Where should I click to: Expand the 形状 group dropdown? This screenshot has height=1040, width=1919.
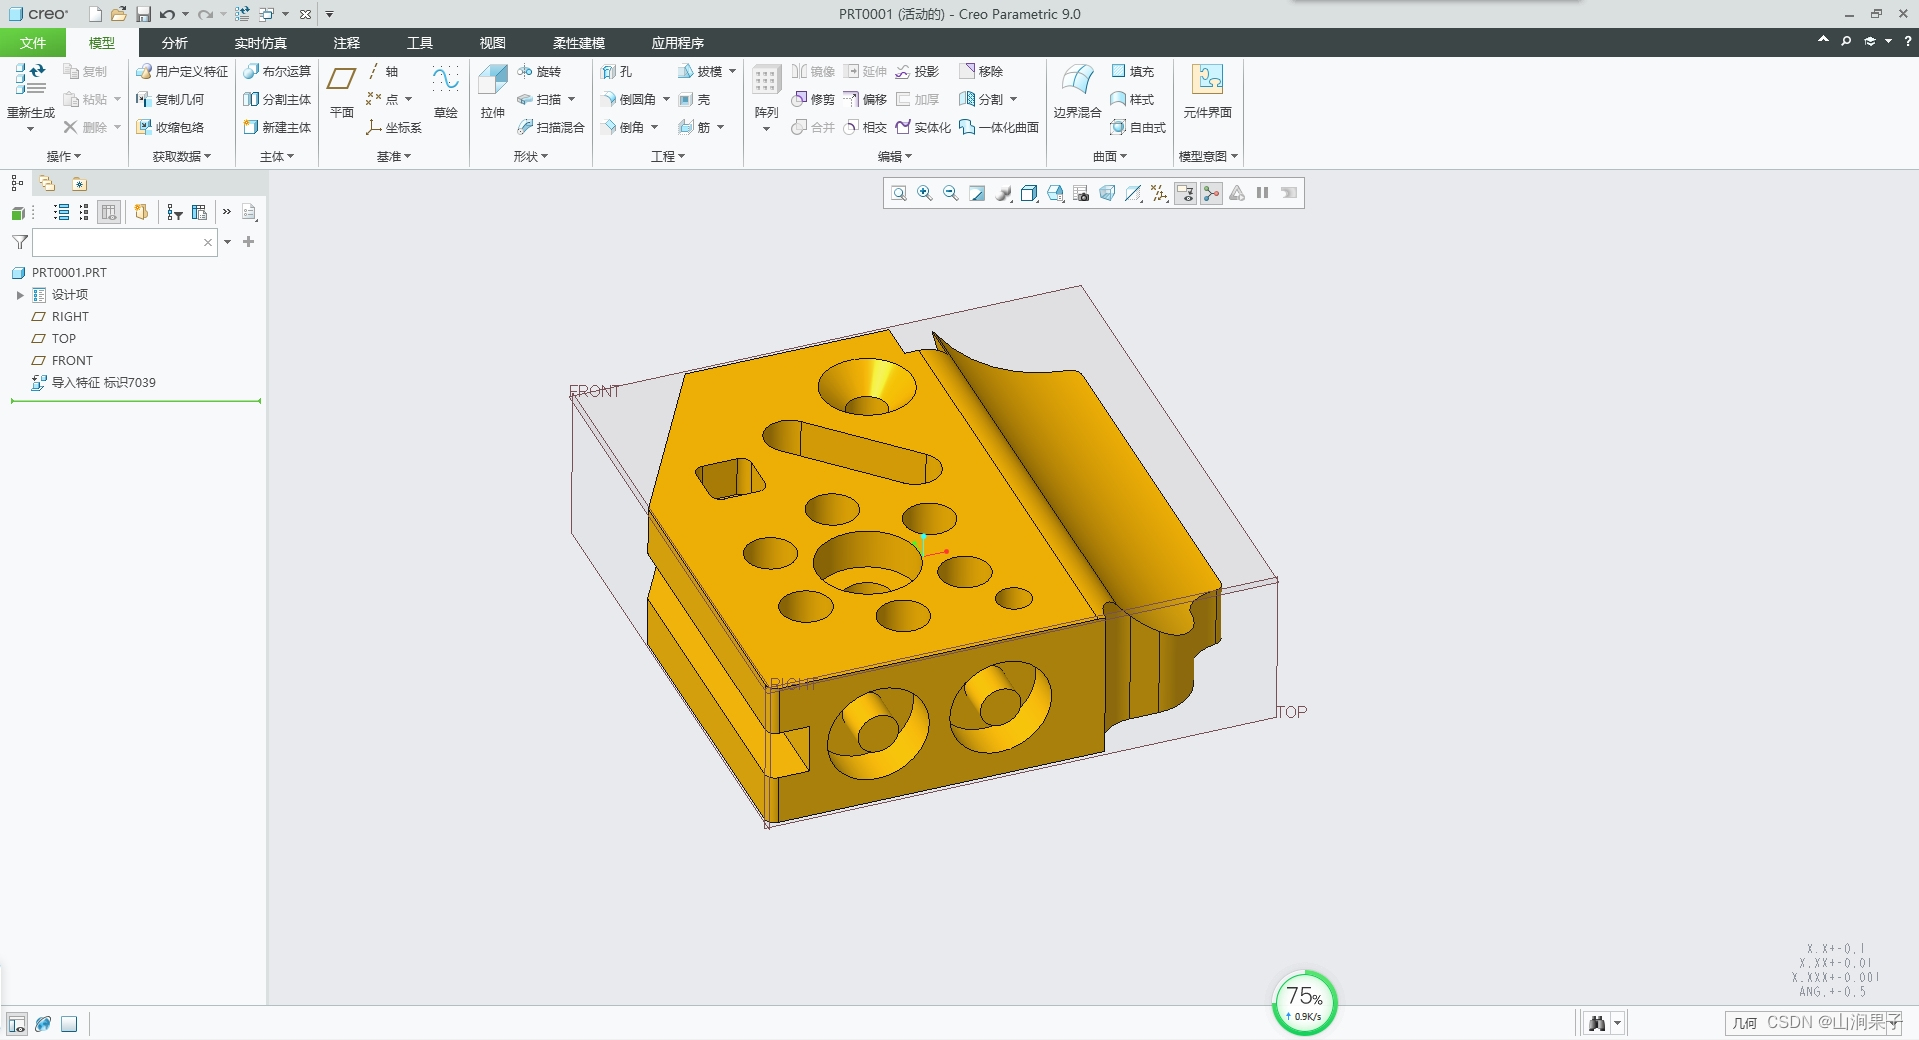530,157
